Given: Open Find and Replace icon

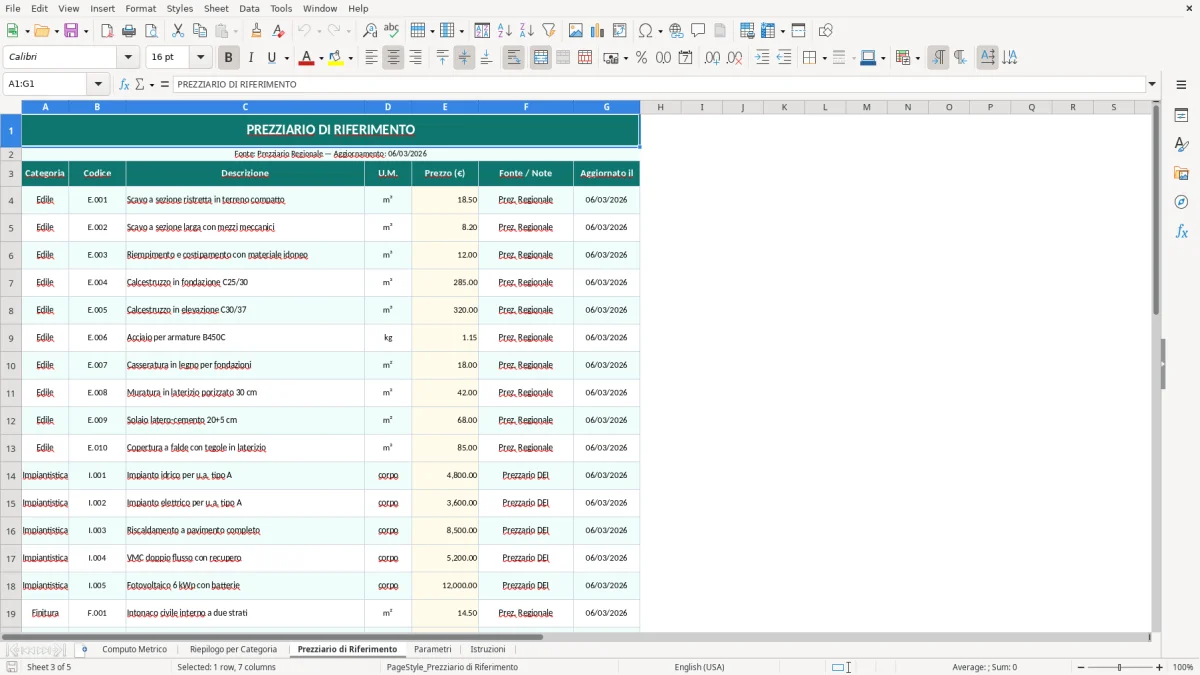Looking at the screenshot, I should point(370,31).
